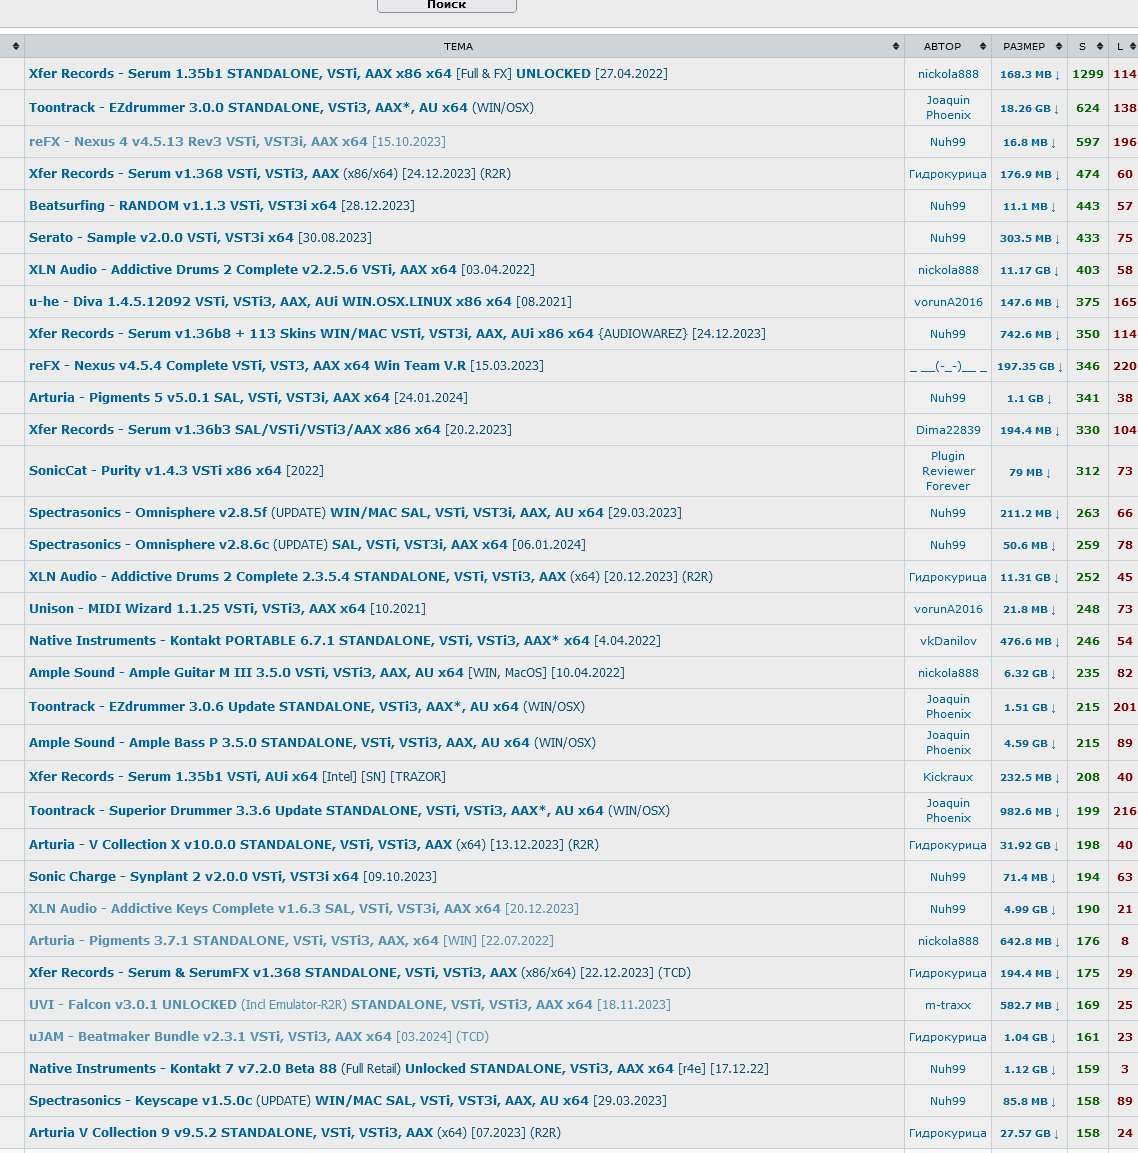Open Xfer Records Serum v1.368 R2R topic
1138x1153 pixels.
(x=269, y=174)
